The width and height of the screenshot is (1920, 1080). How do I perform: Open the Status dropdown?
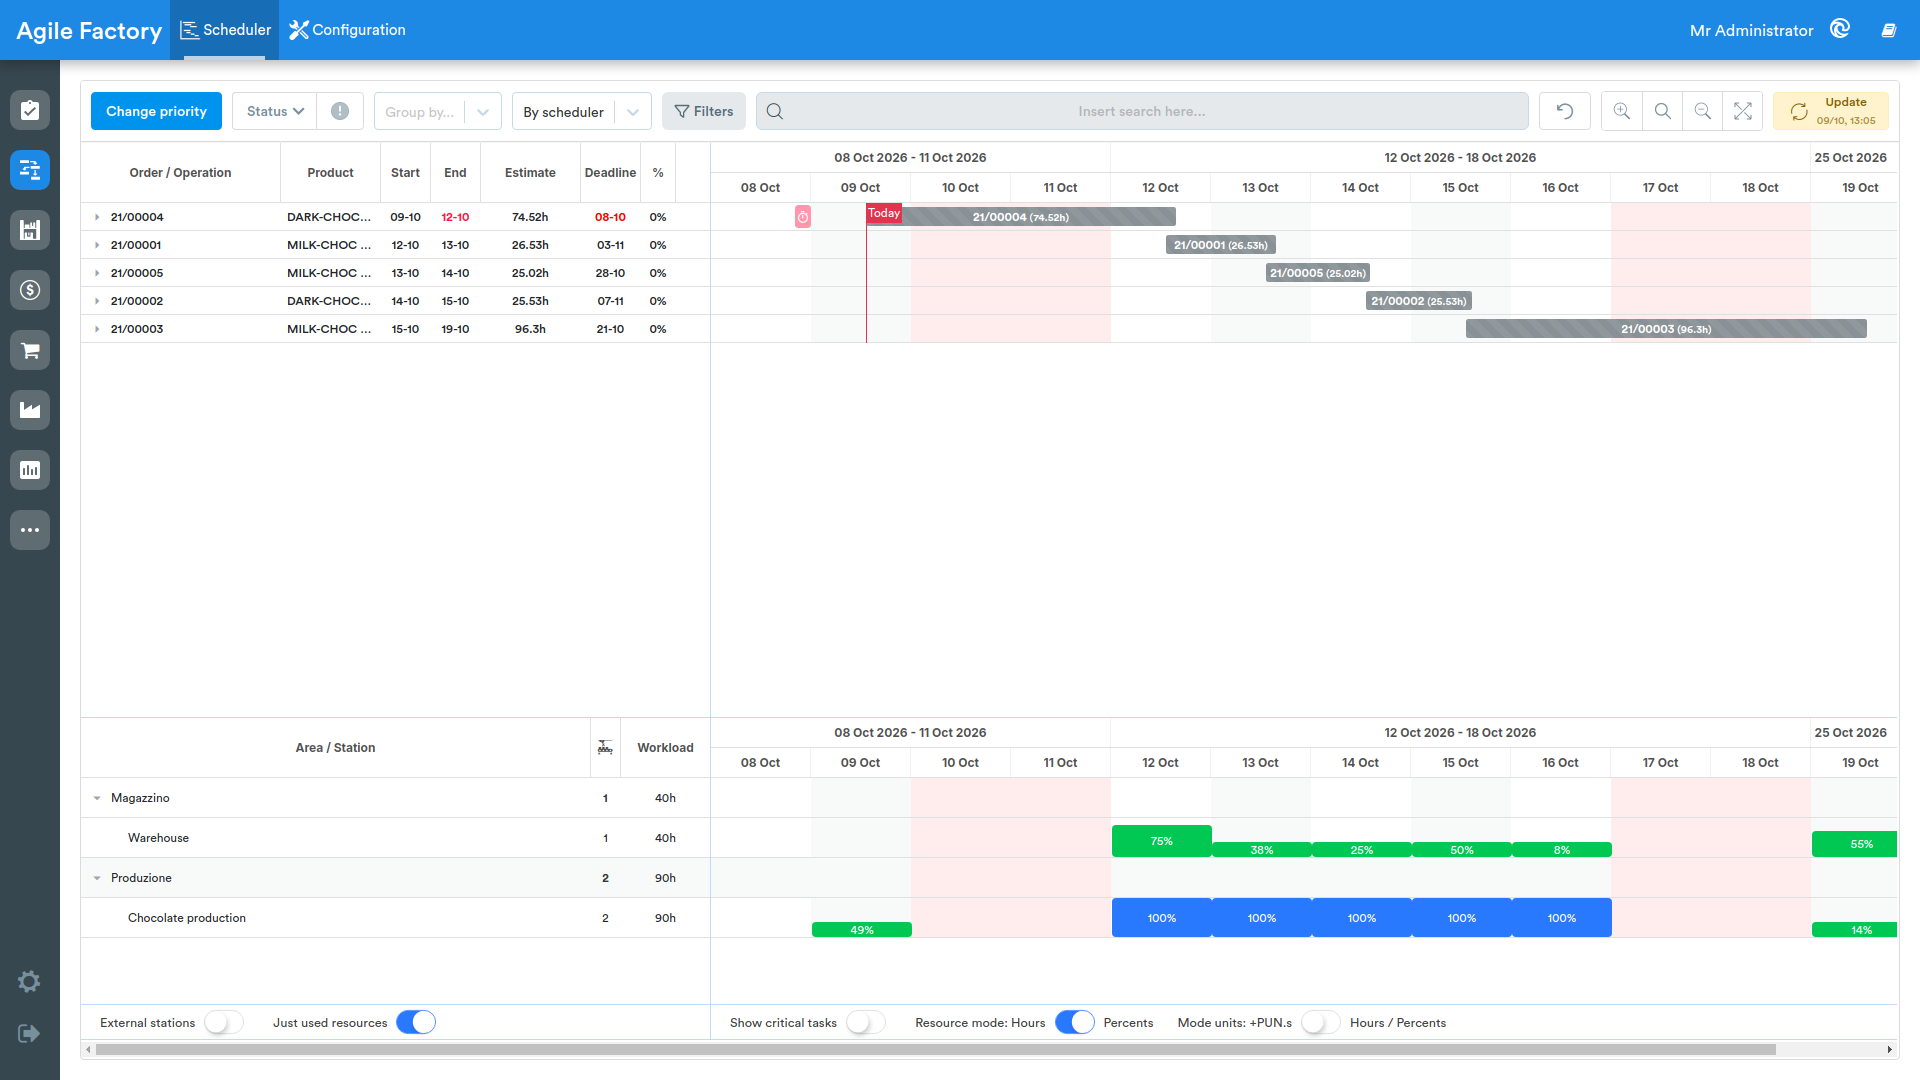(x=275, y=111)
